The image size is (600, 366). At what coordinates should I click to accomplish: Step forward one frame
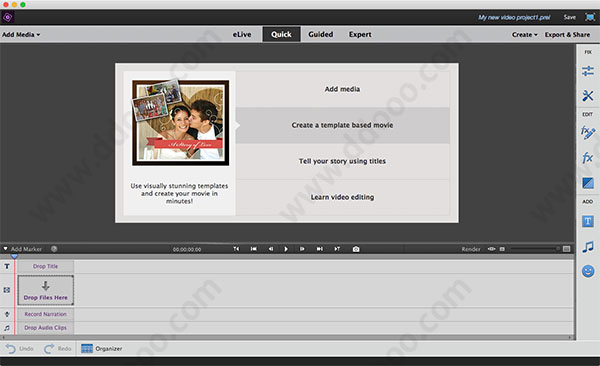pyautogui.click(x=302, y=249)
